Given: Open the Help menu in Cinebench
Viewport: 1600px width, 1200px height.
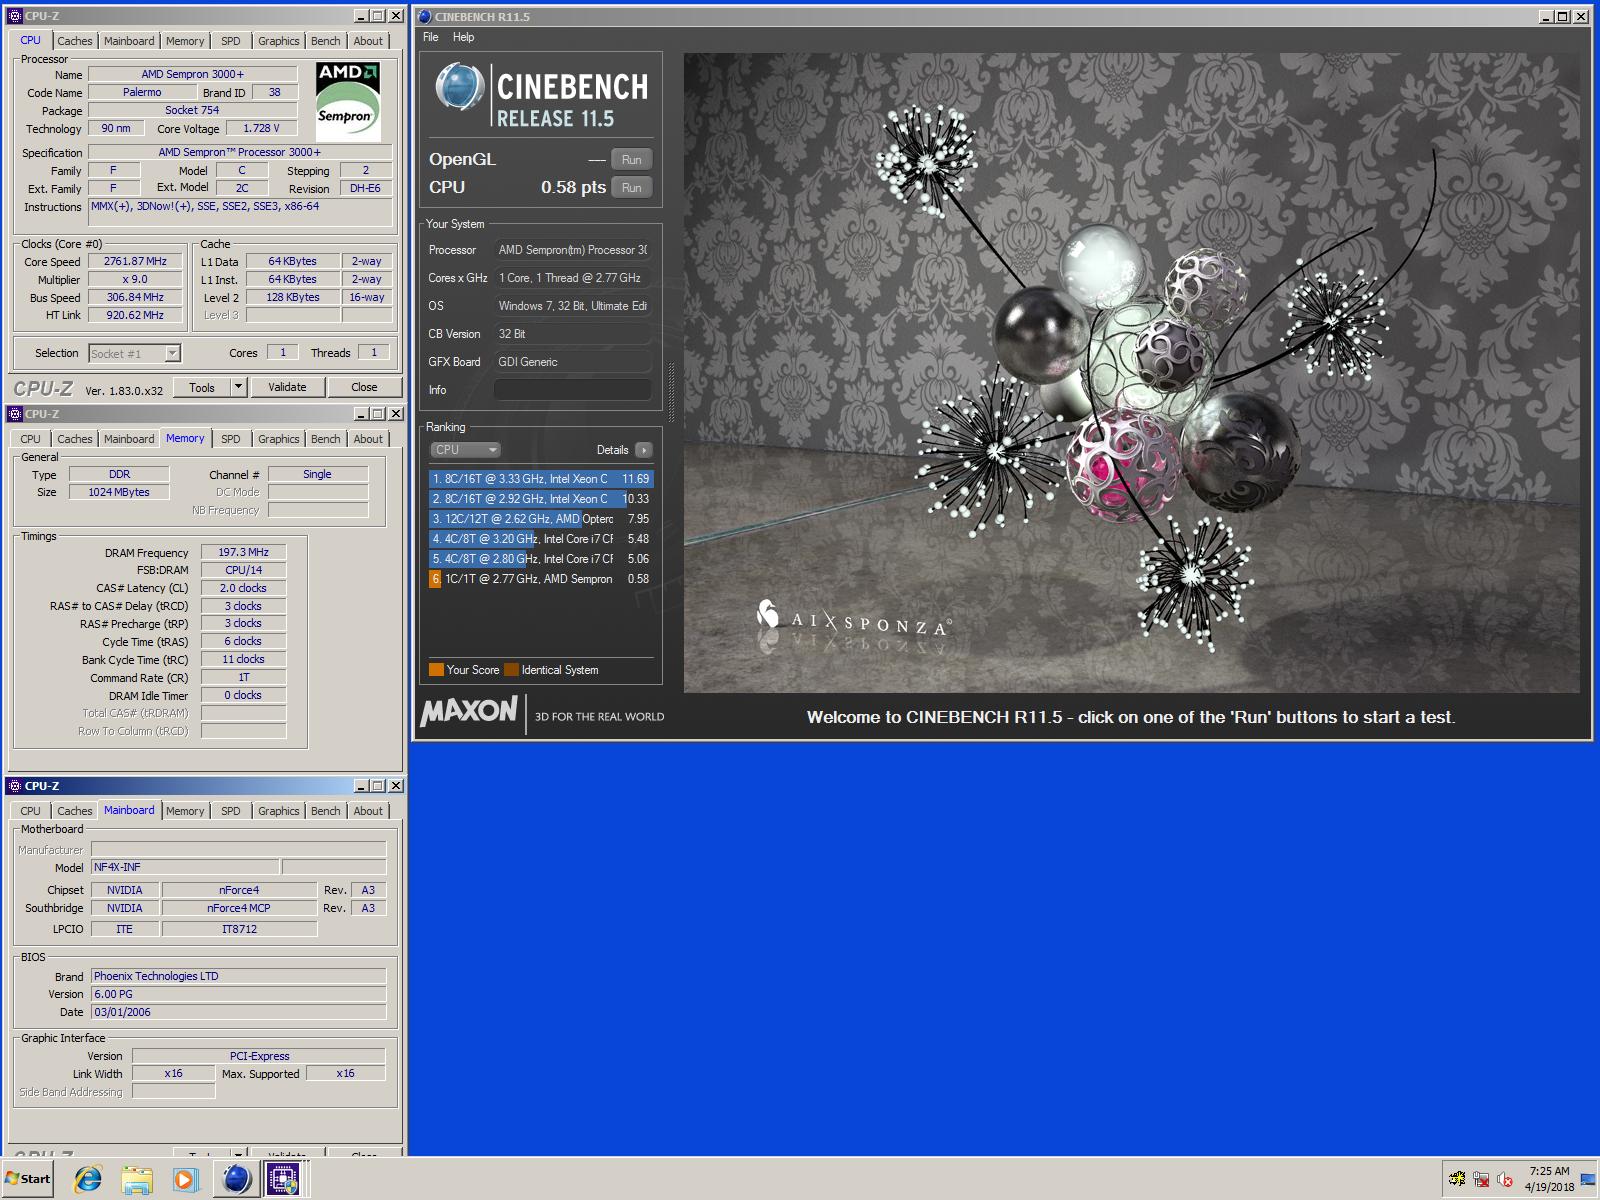Looking at the screenshot, I should pos(463,37).
